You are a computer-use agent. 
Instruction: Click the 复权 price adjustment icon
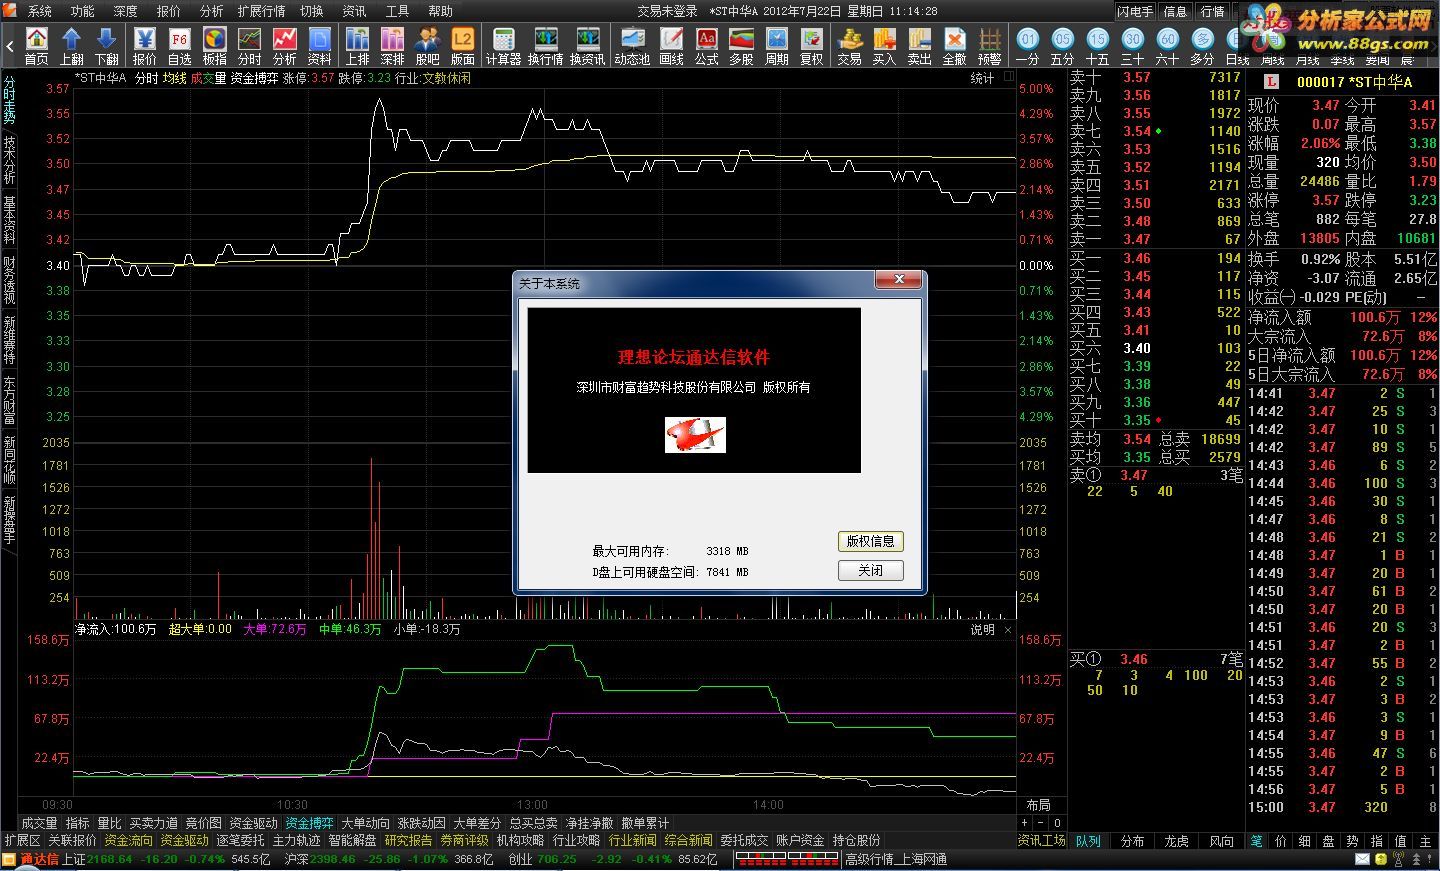point(812,46)
